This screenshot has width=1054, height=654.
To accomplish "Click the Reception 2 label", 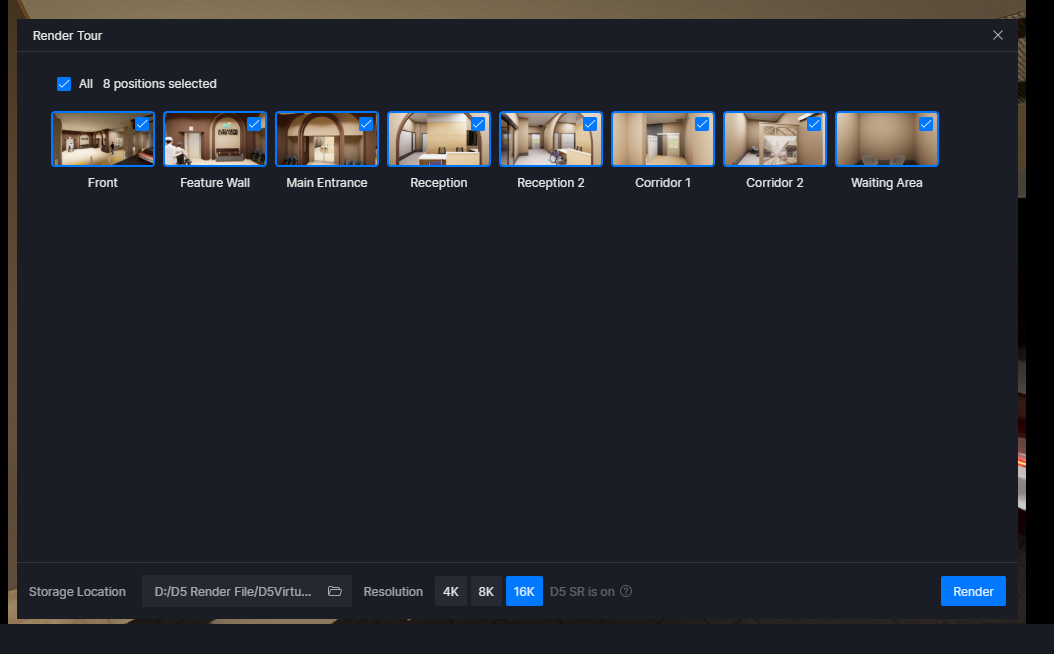I will point(551,183).
